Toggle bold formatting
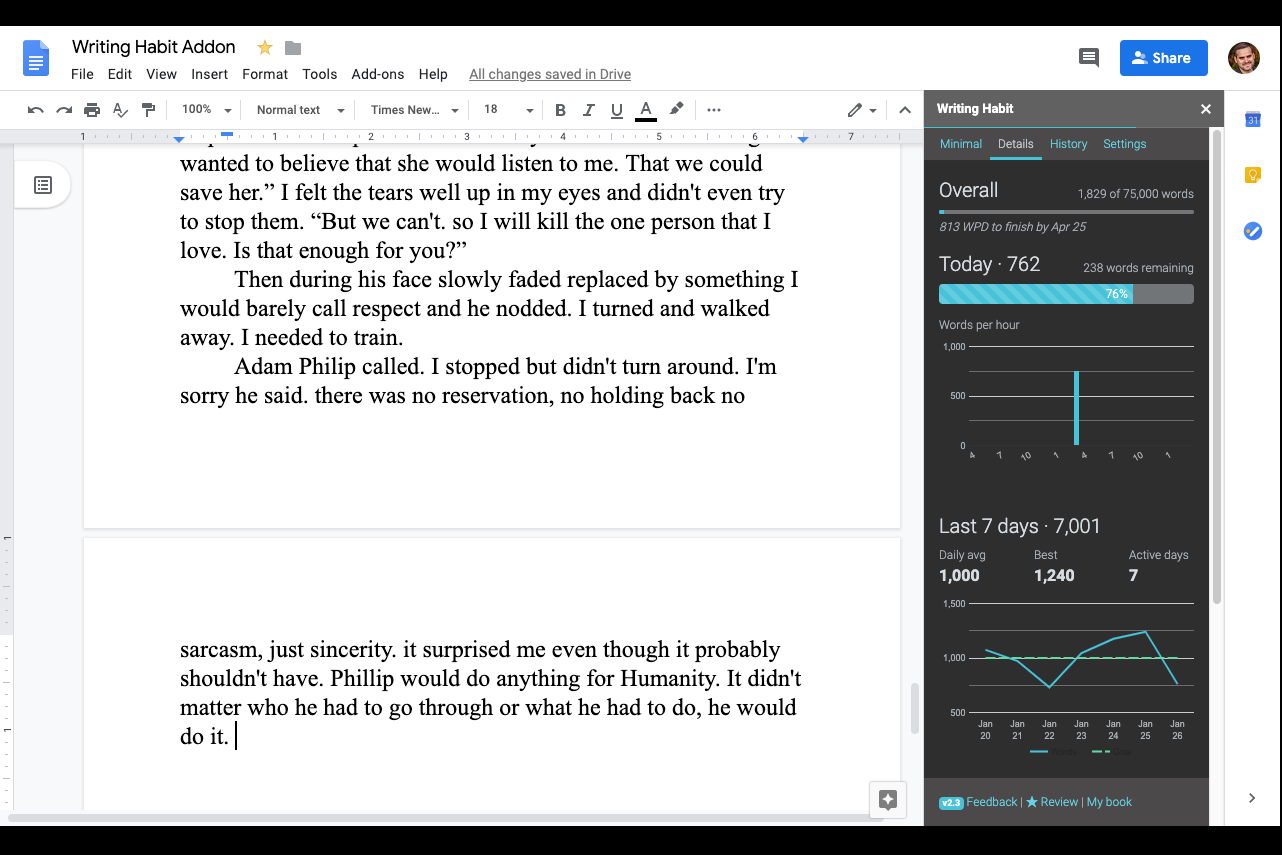The image size is (1282, 855). (560, 110)
